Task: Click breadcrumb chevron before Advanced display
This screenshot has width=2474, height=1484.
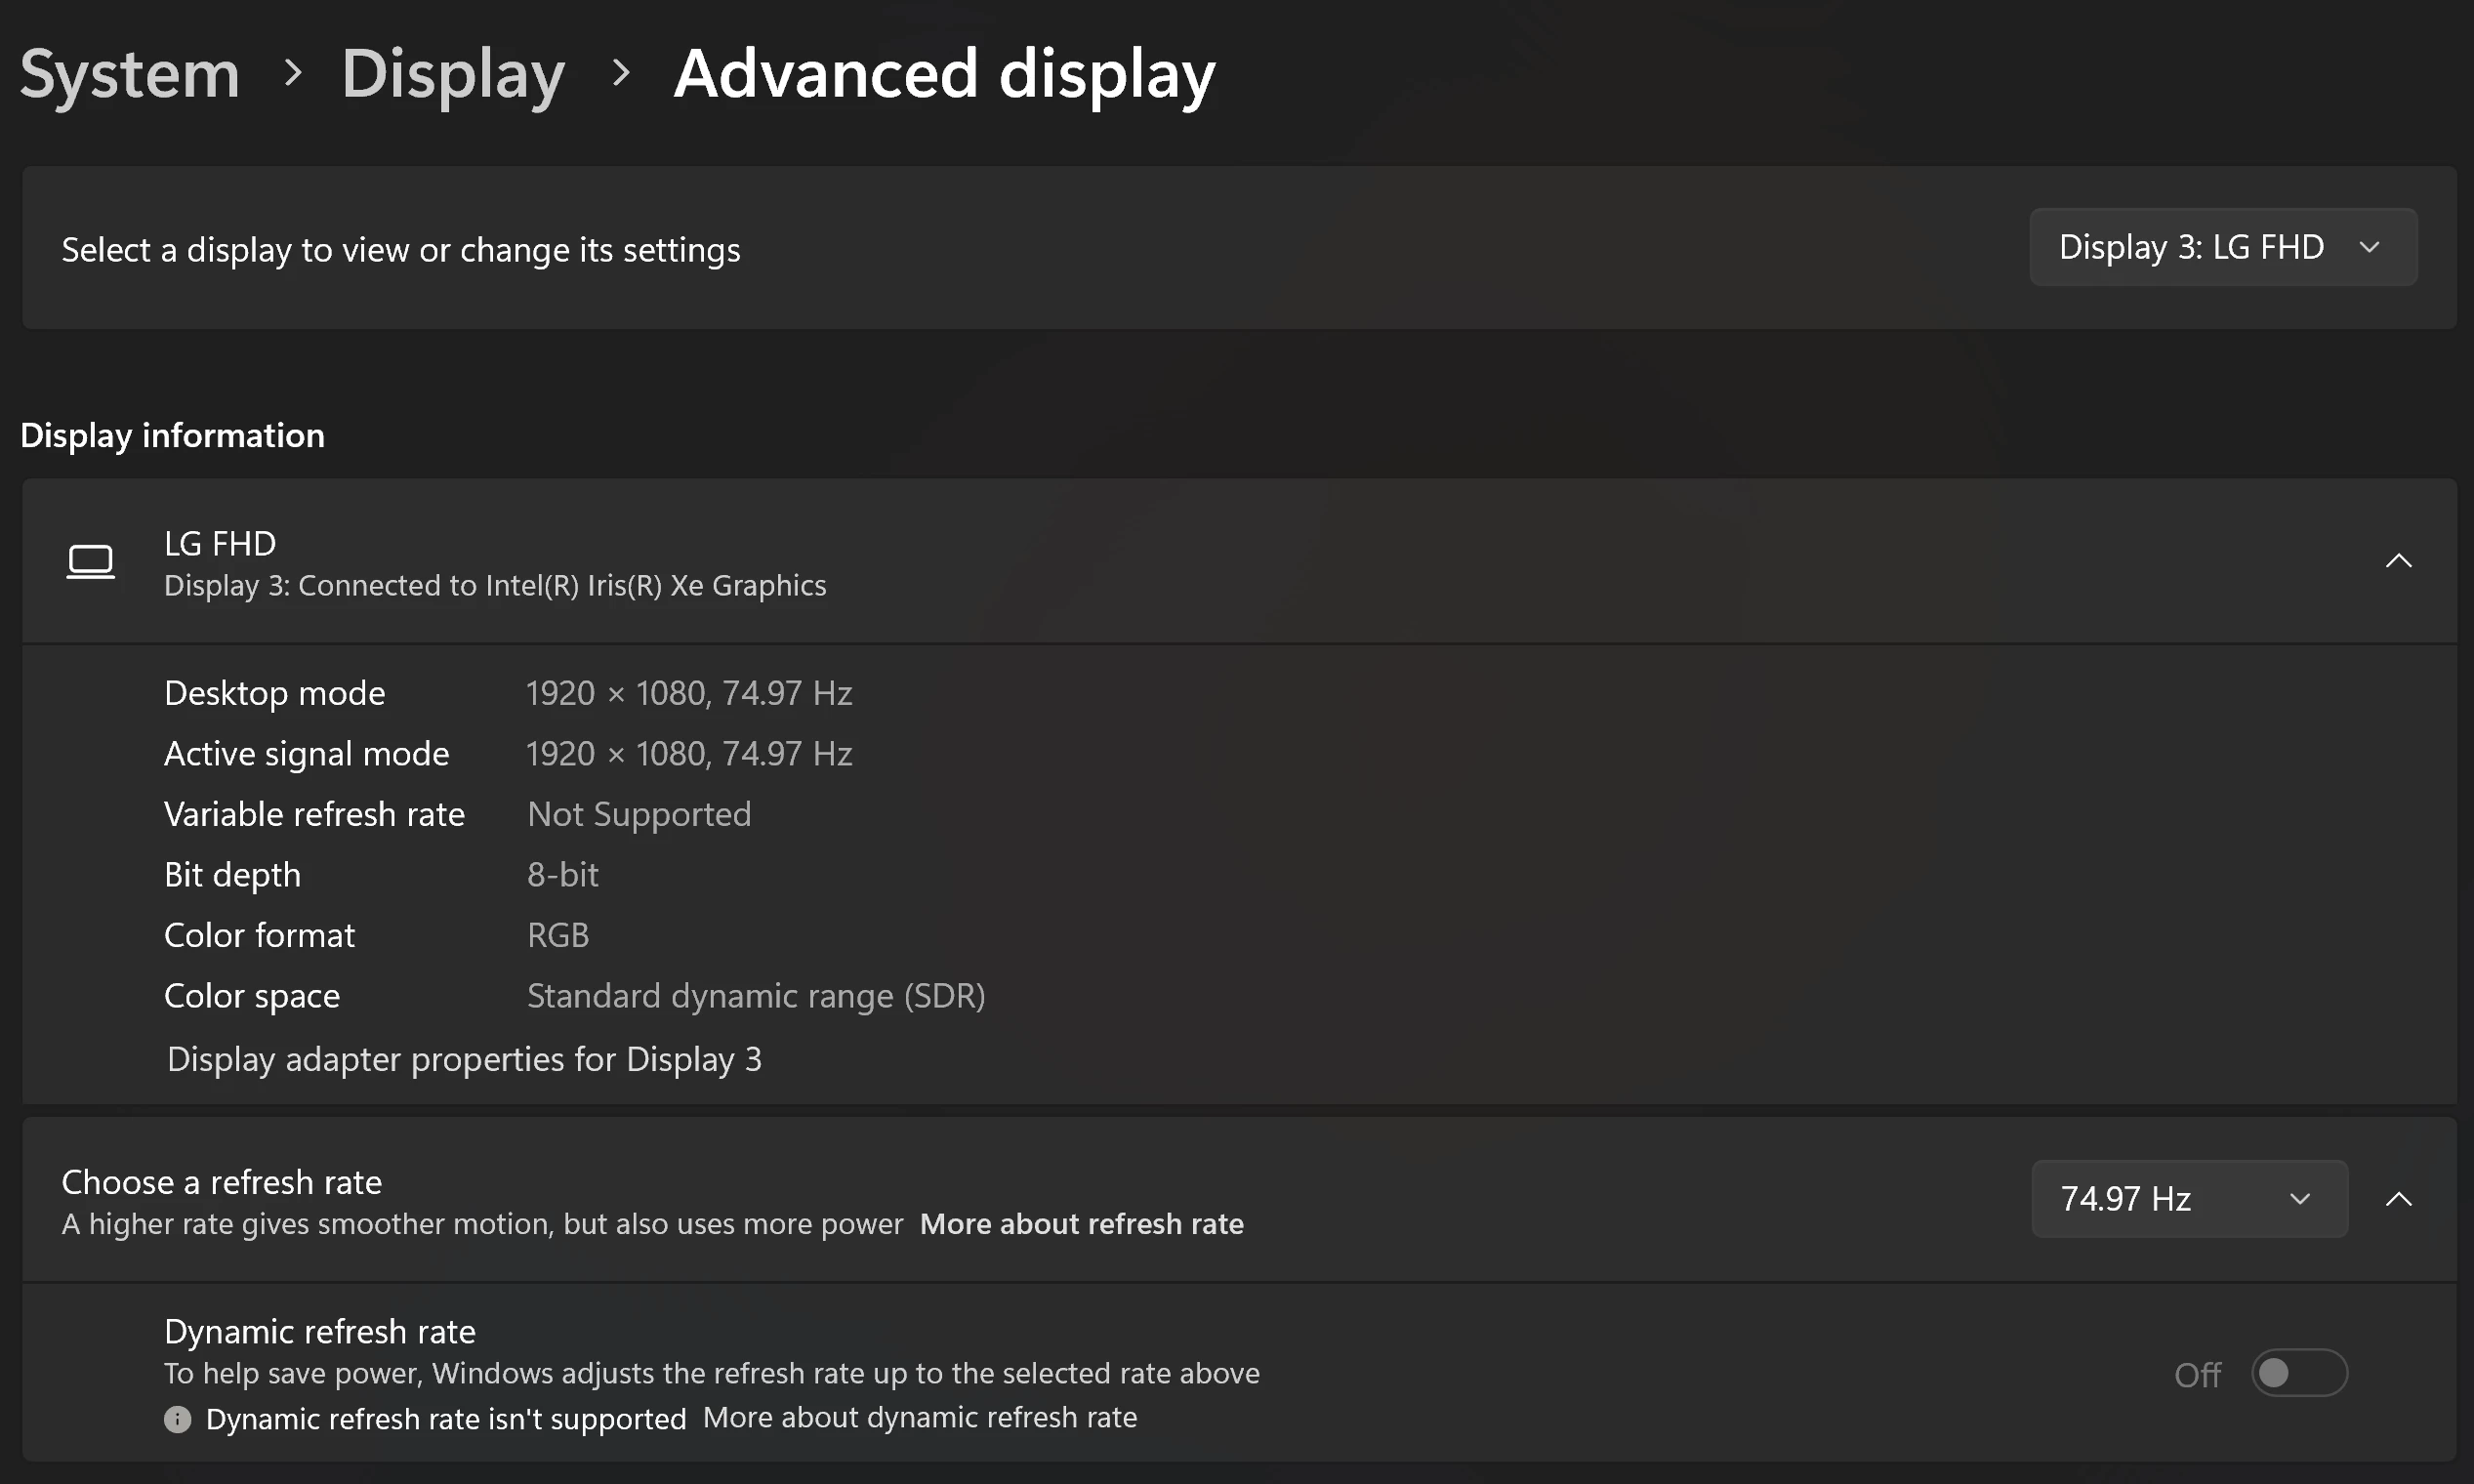Action: pyautogui.click(x=620, y=73)
